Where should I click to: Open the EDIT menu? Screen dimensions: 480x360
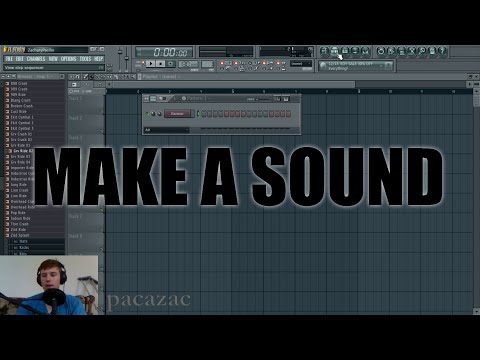tap(20, 59)
